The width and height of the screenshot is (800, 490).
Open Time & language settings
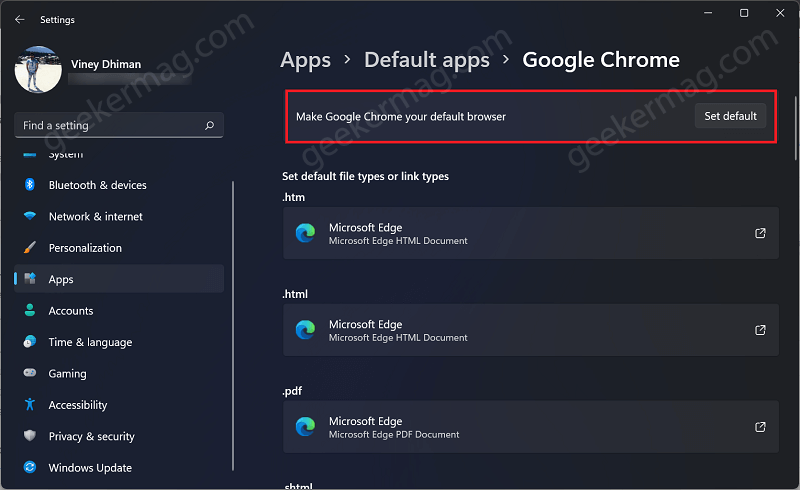[119, 342]
